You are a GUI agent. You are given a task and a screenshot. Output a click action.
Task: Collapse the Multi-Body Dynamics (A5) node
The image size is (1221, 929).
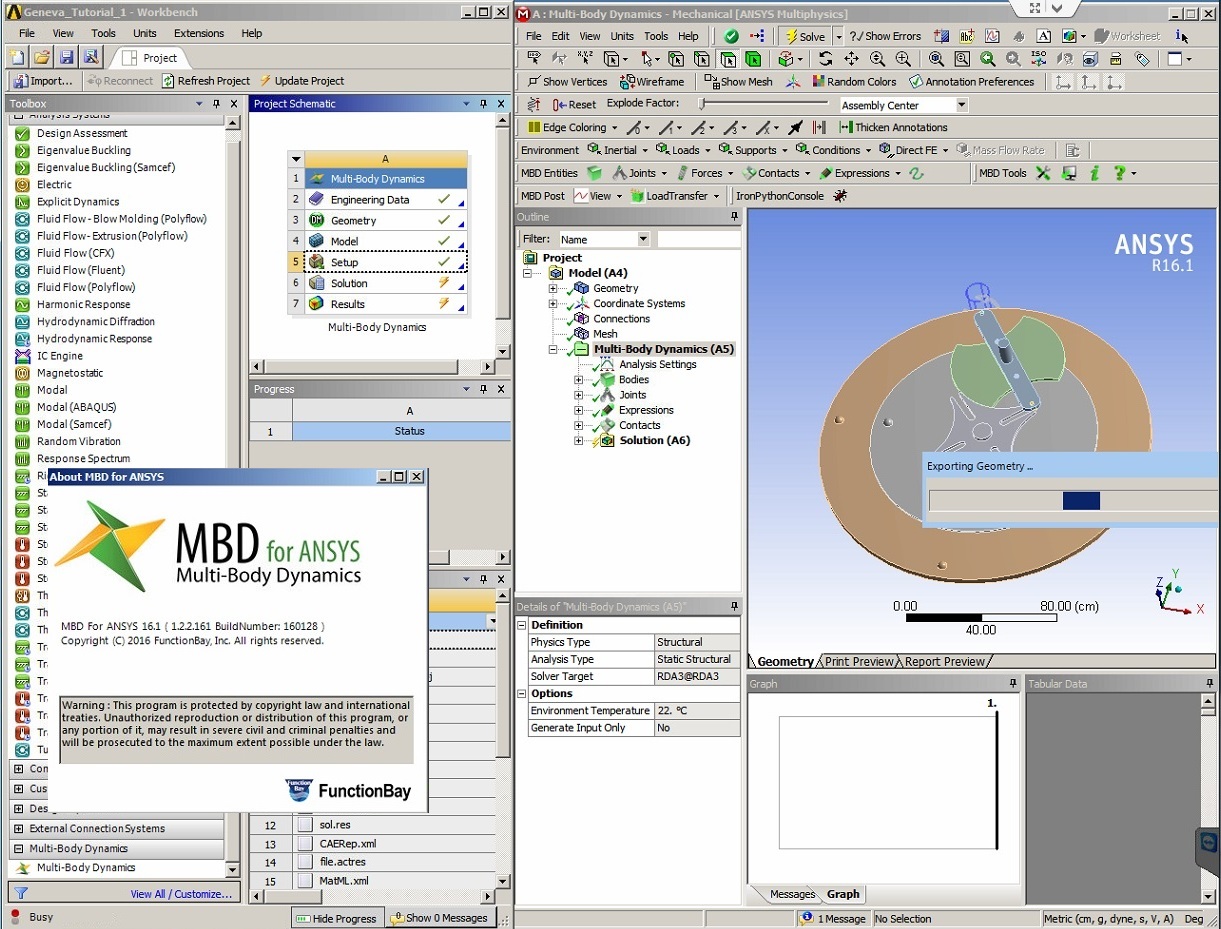click(x=552, y=350)
